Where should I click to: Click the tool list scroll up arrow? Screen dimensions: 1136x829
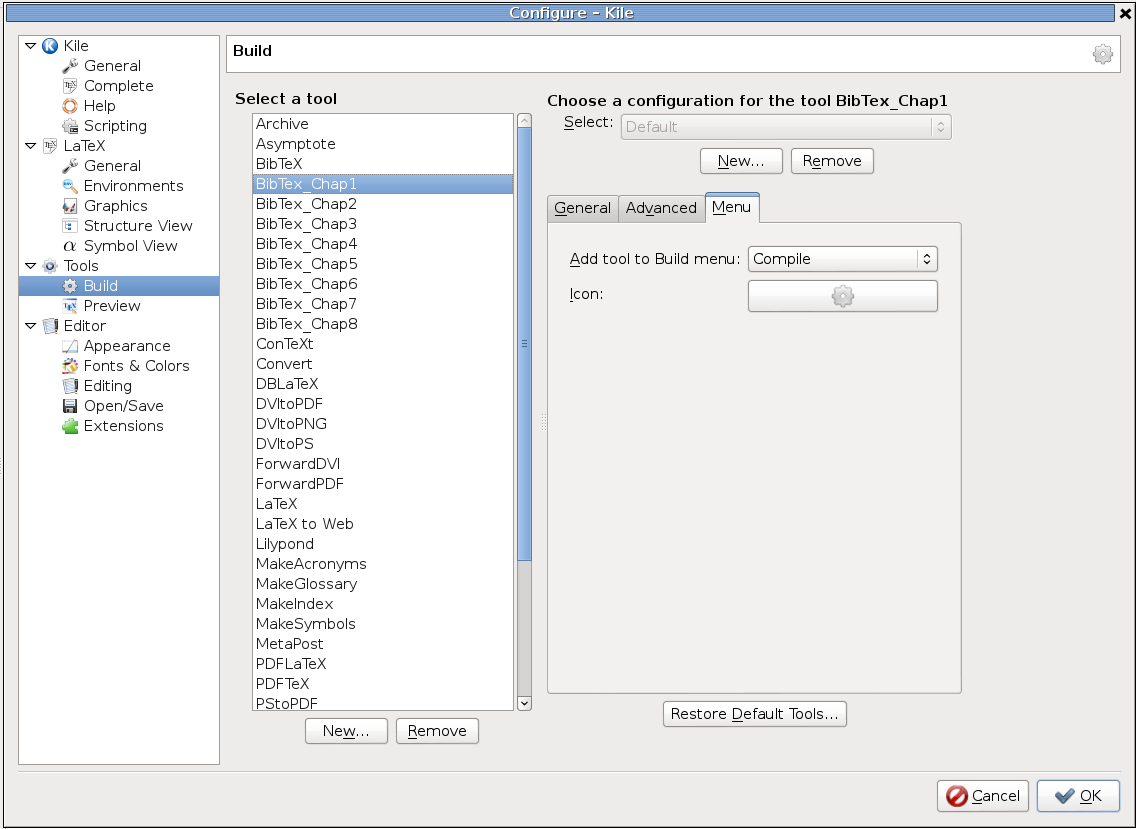[x=525, y=120]
